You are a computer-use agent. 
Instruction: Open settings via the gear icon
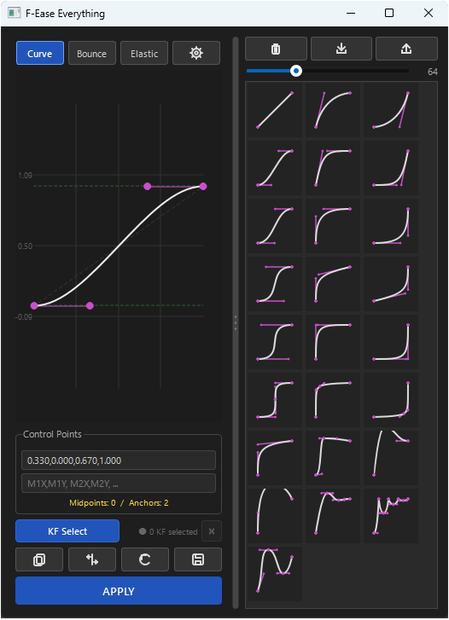point(196,53)
